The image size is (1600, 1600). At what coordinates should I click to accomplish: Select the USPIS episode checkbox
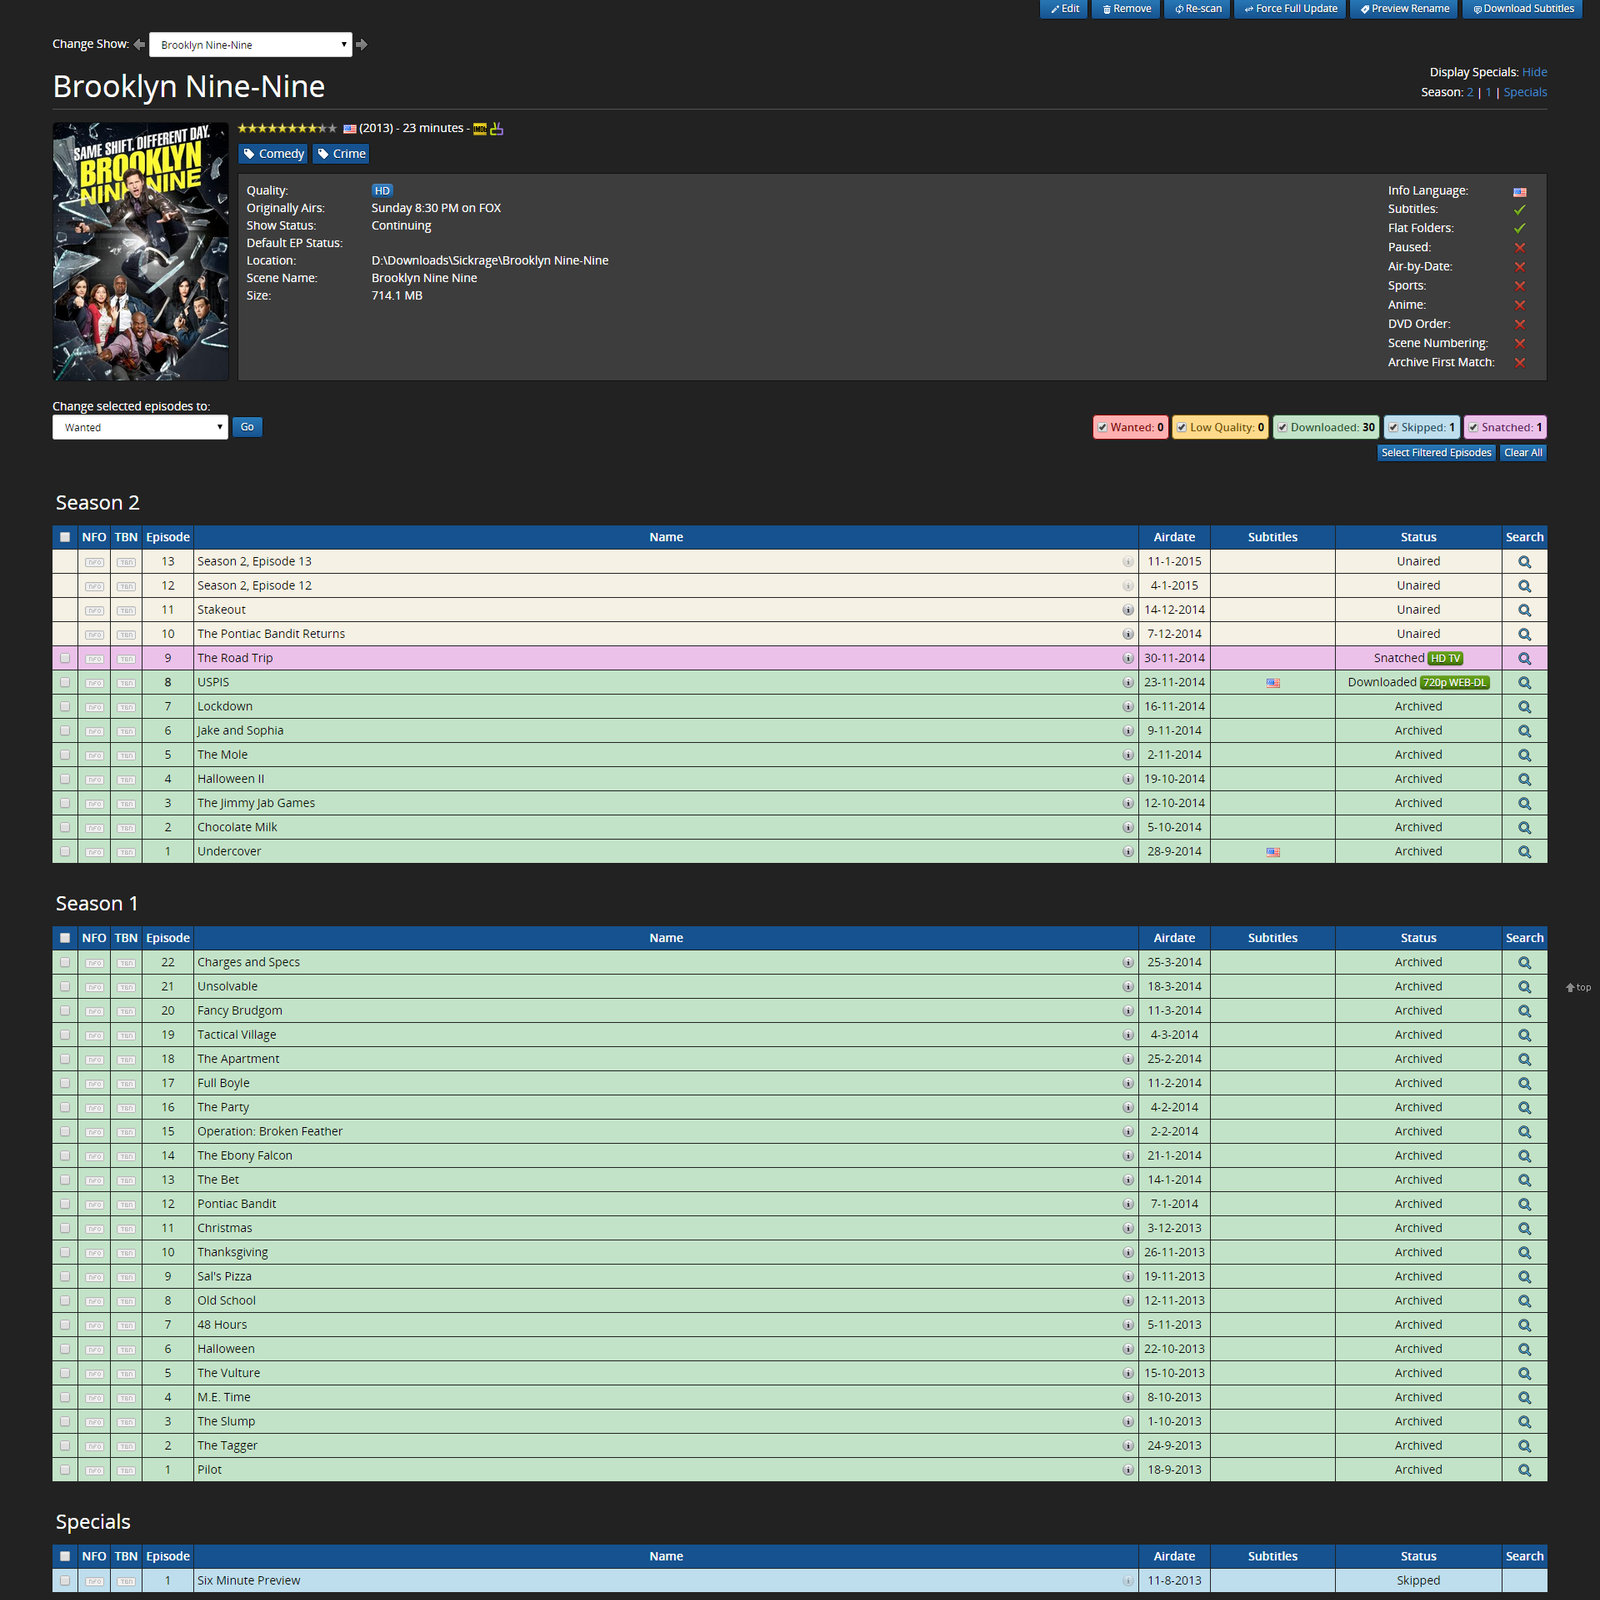click(x=65, y=683)
